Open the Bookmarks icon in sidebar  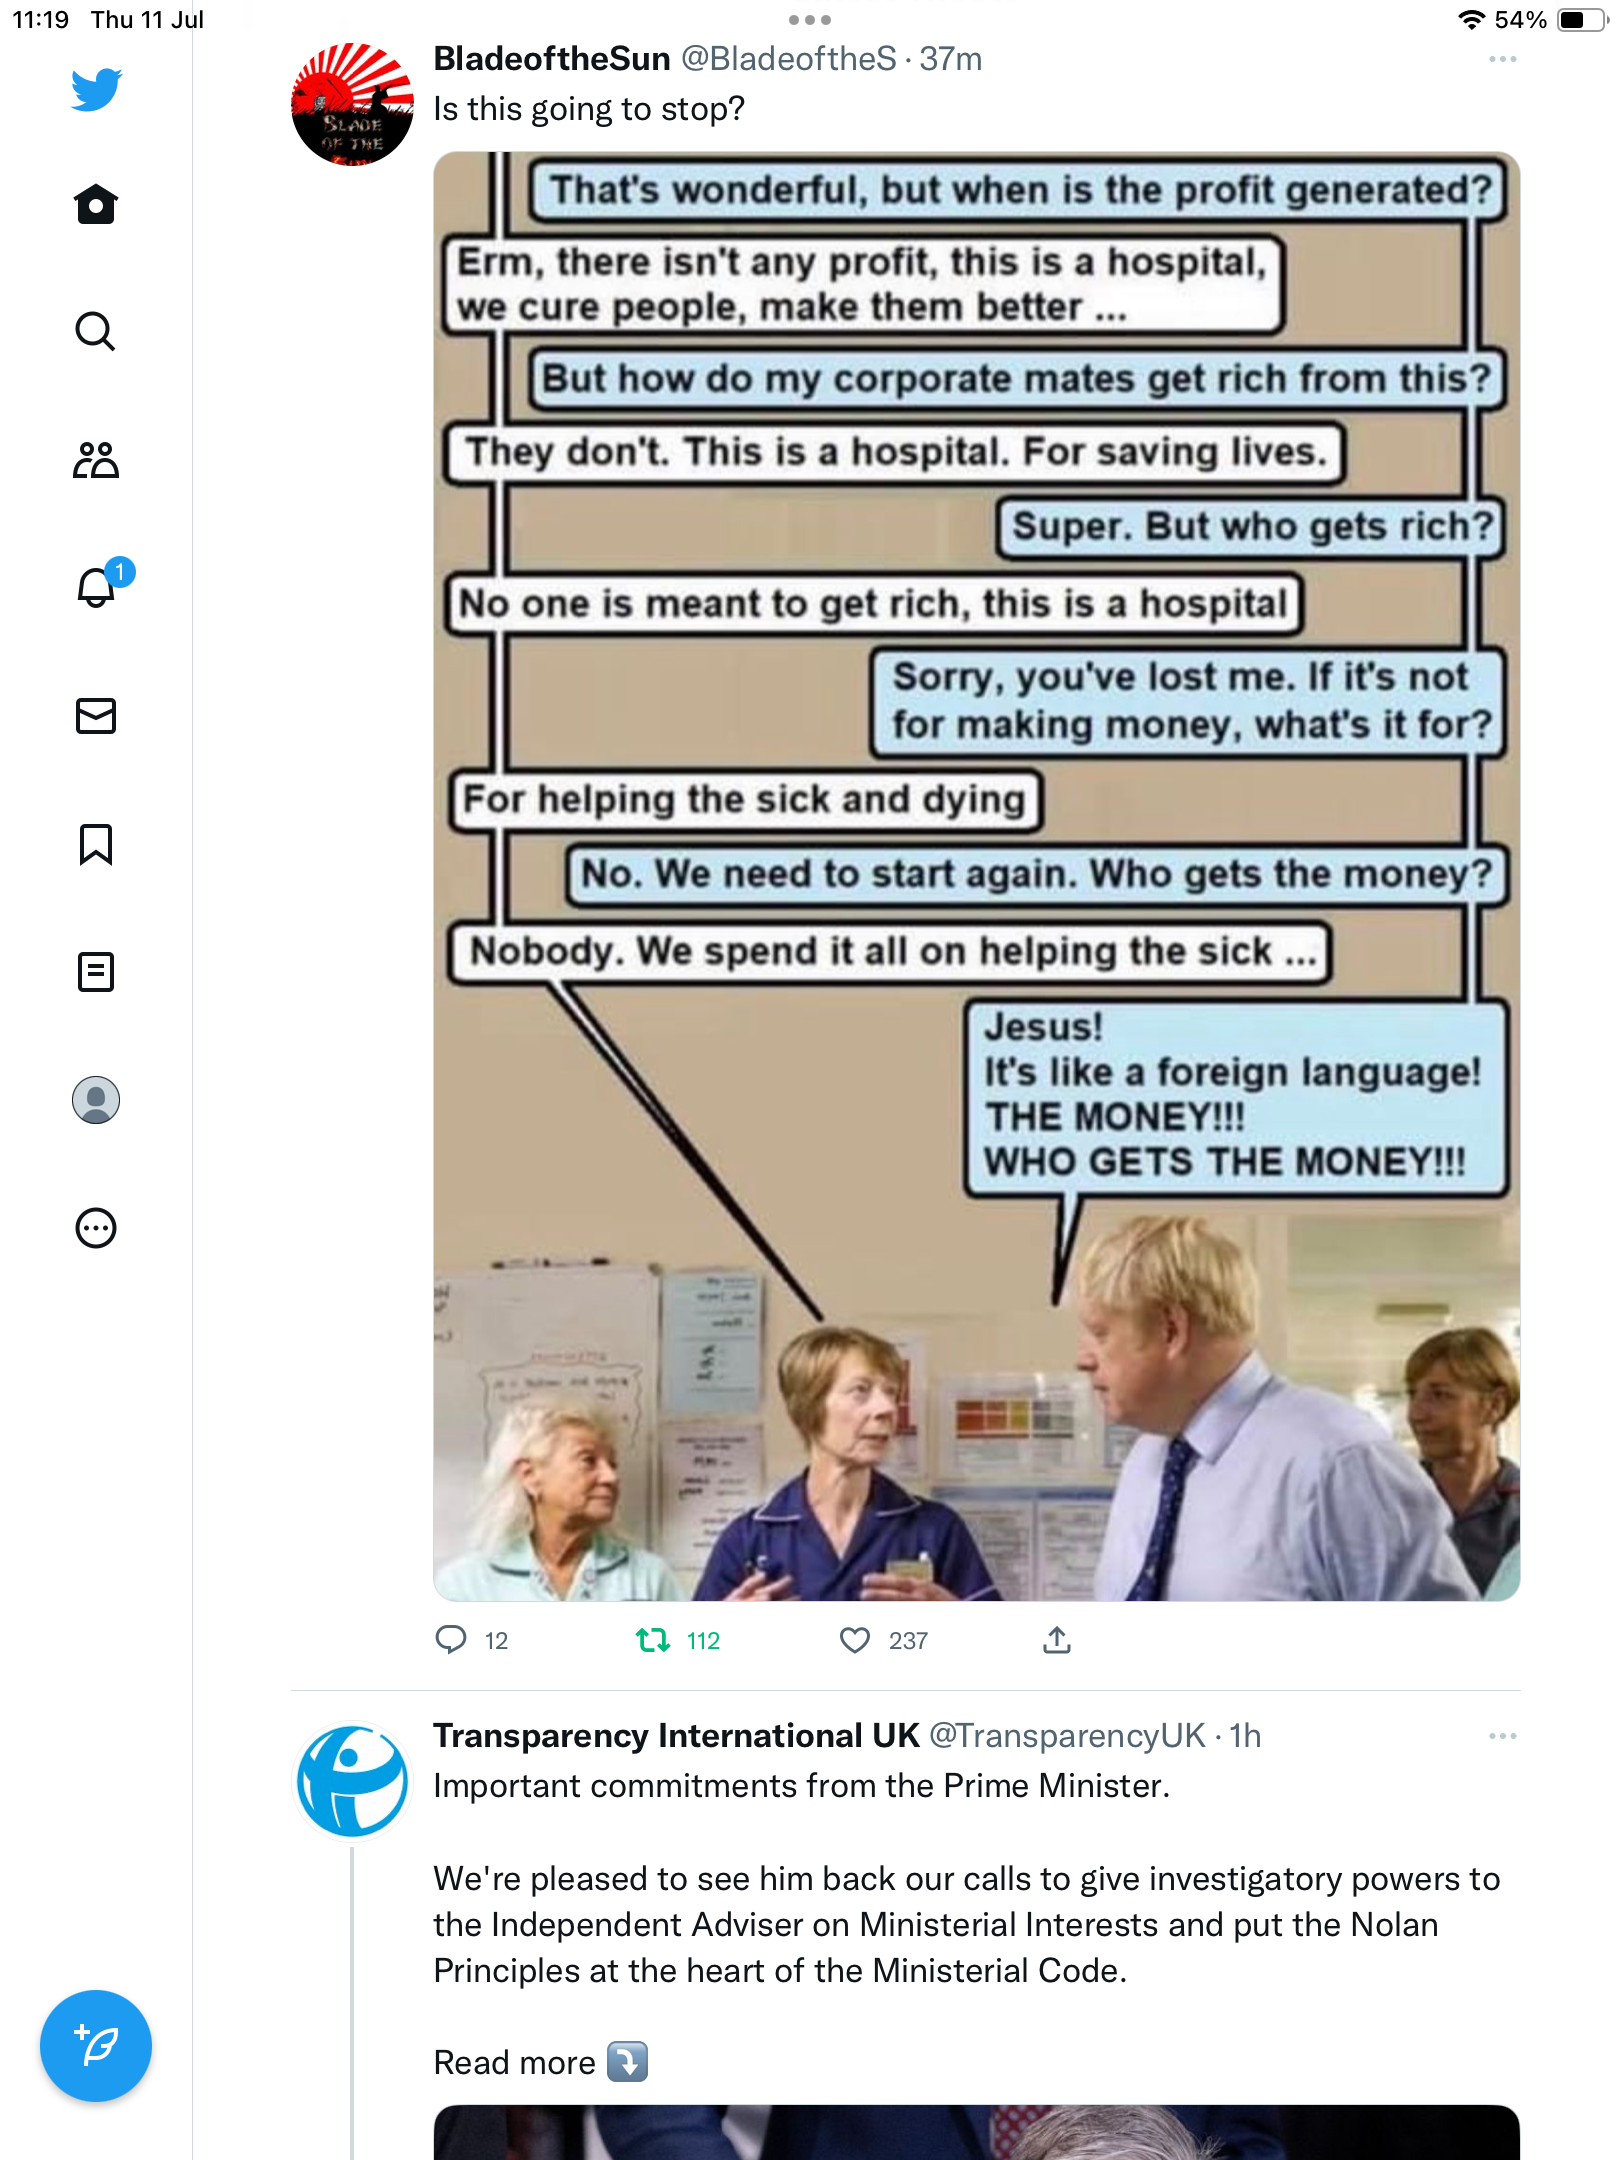[x=96, y=844]
